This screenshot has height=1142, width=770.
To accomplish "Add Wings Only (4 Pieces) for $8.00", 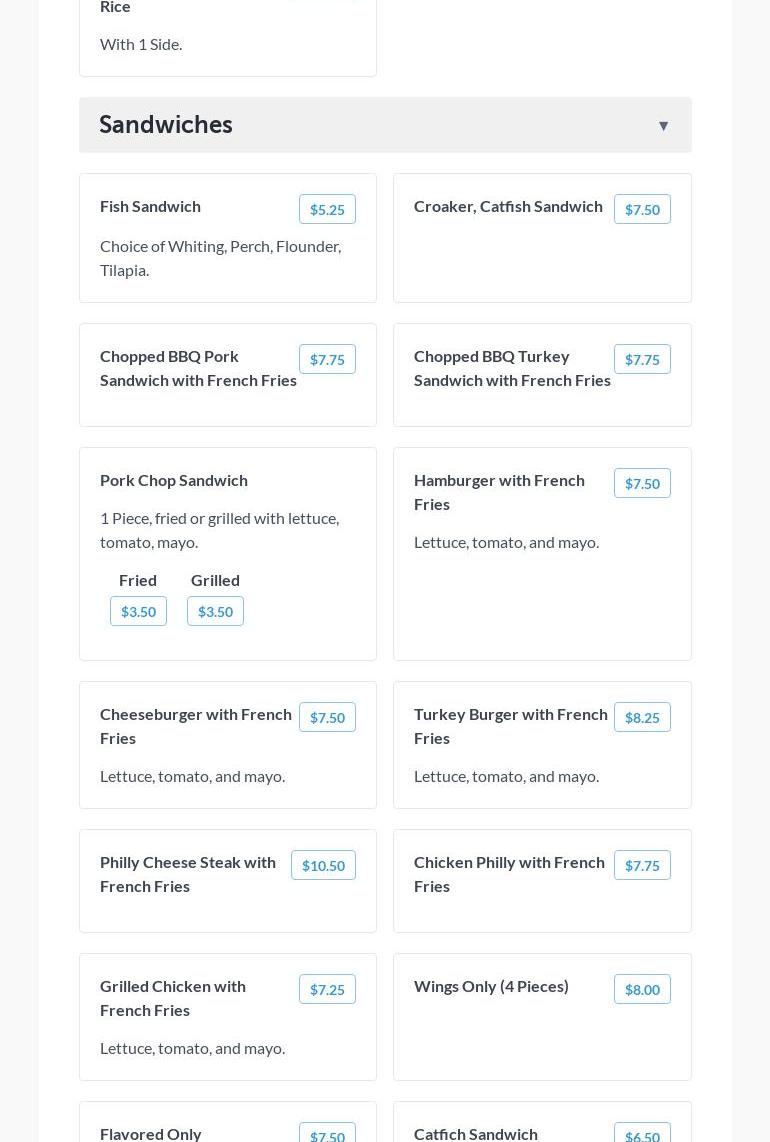I will (x=642, y=989).
